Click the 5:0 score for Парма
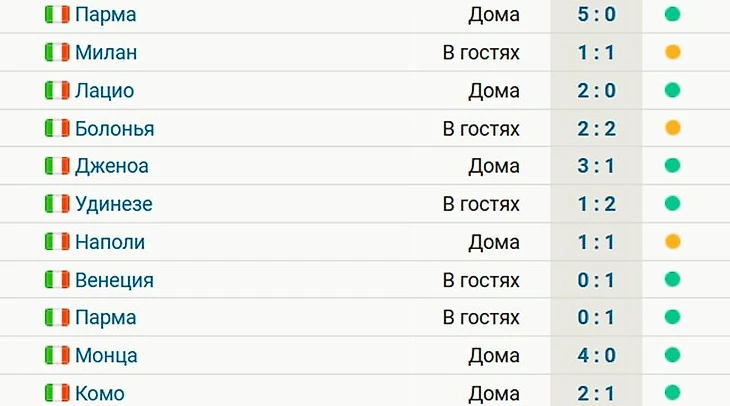 point(596,15)
